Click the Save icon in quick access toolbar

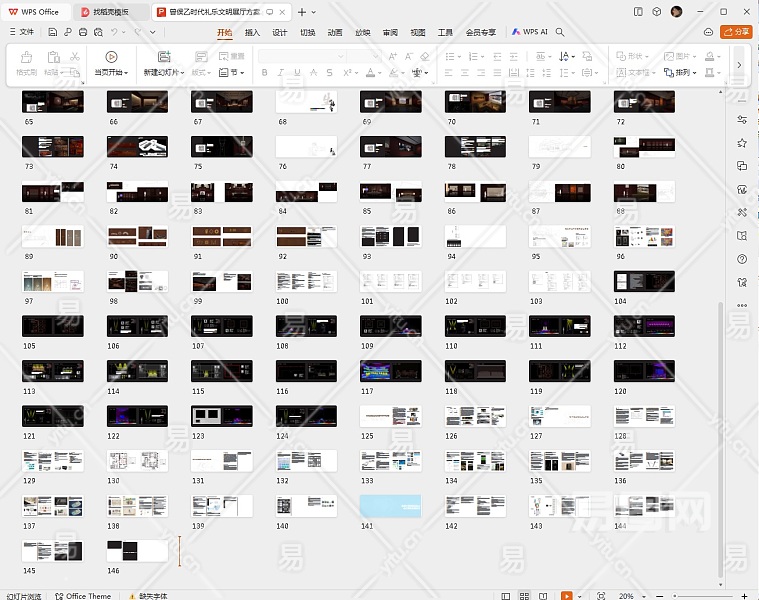pos(54,32)
